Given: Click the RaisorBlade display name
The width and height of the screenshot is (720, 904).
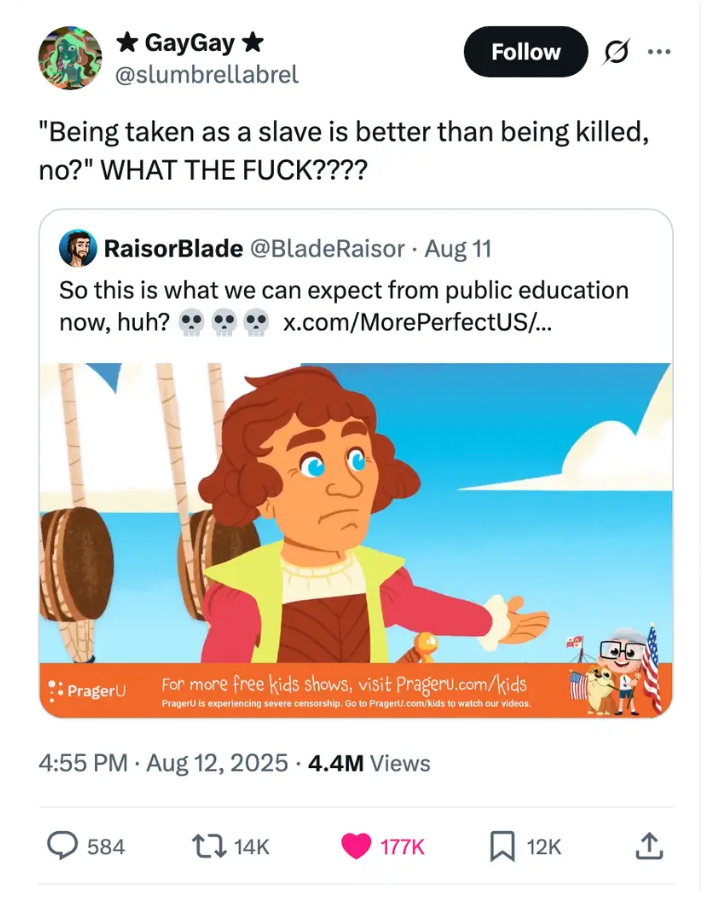Looking at the screenshot, I should pos(173,248).
